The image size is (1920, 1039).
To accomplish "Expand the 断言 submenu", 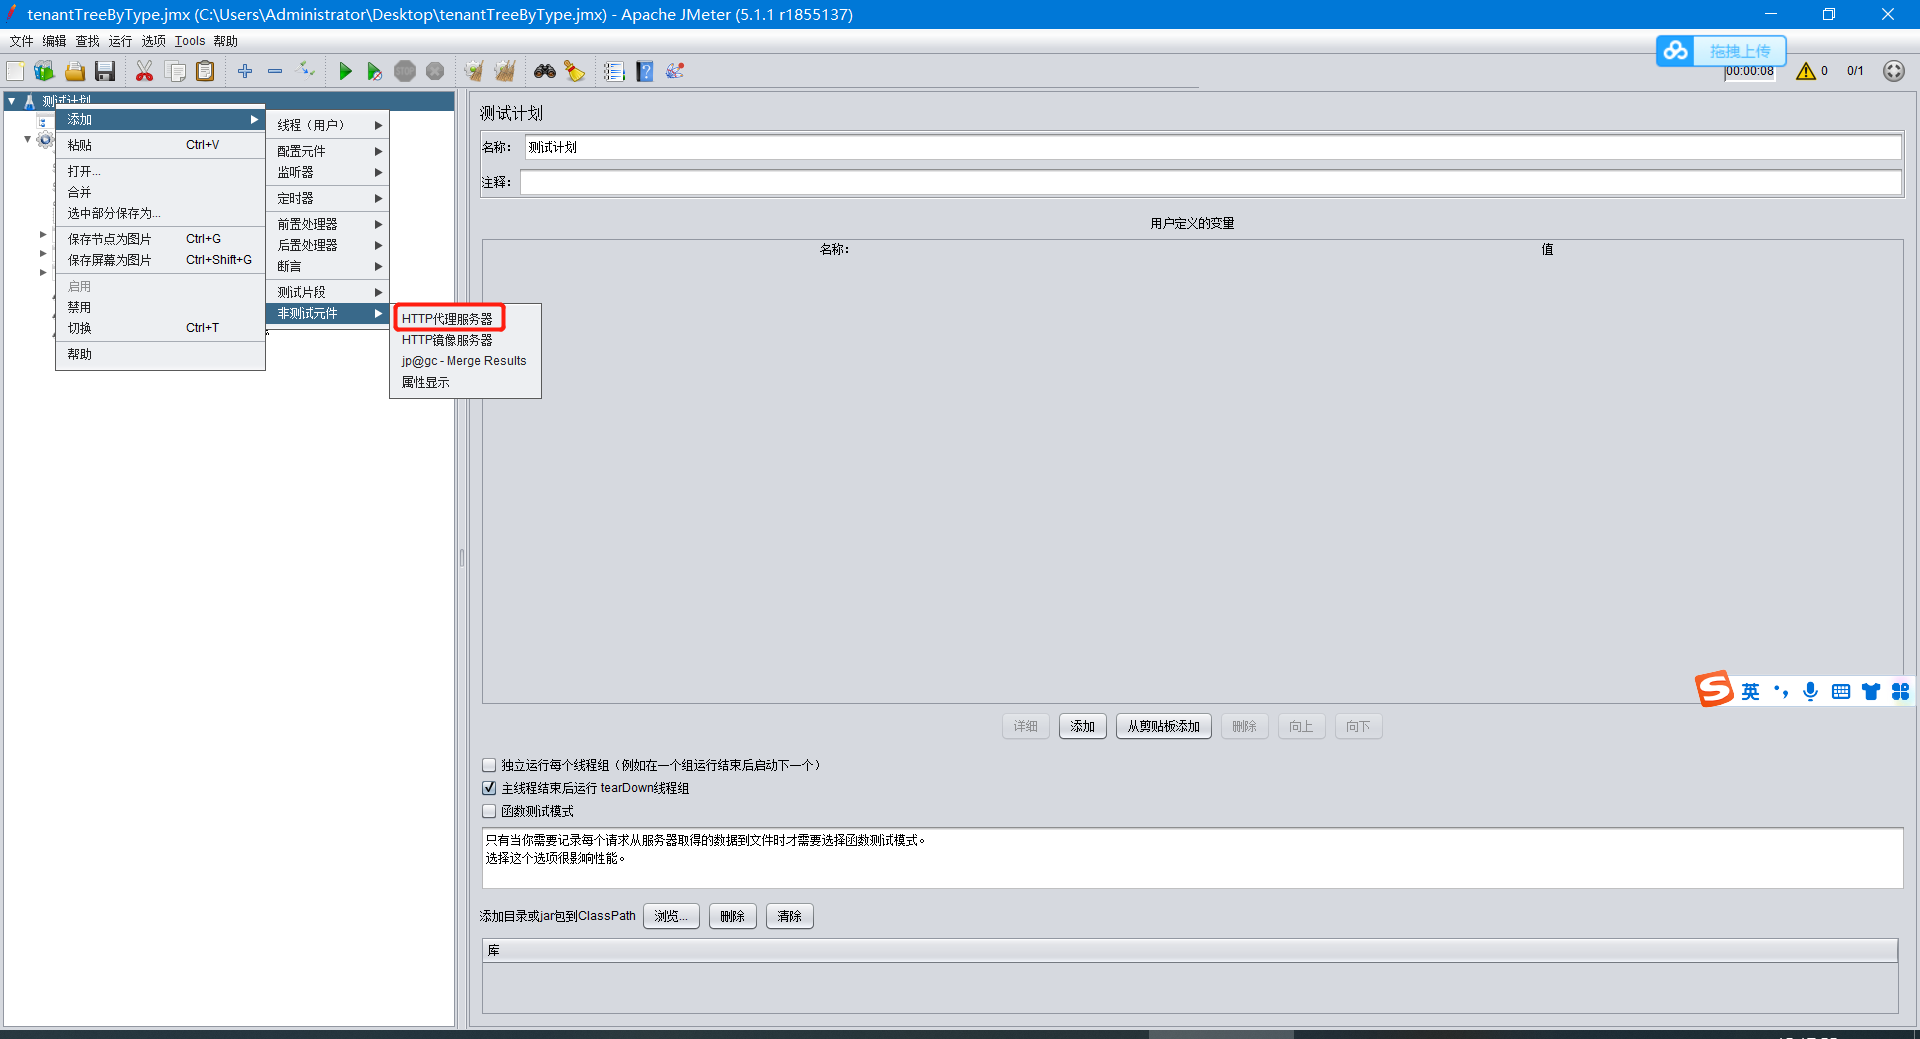I will tap(328, 266).
